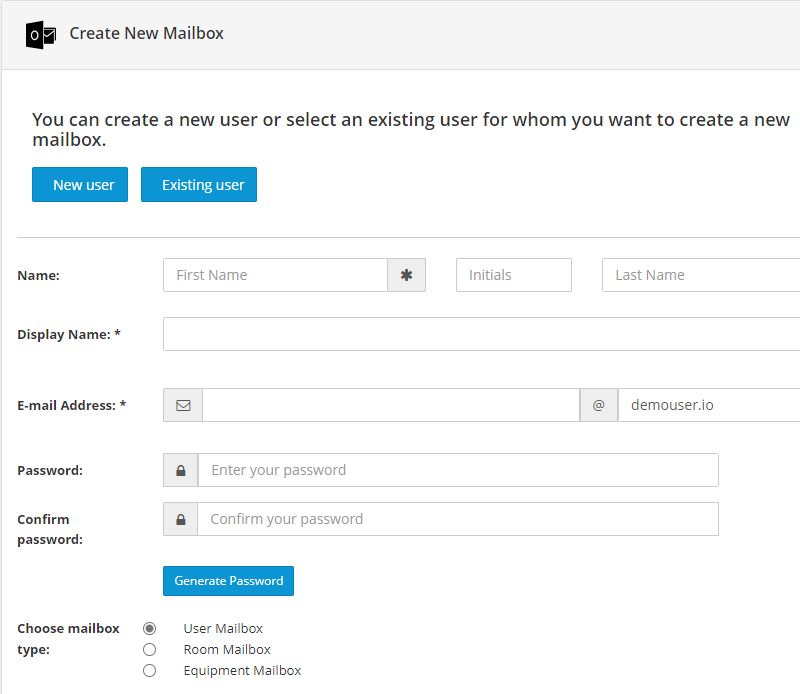Click the asterisk icon beside First Name
This screenshot has height=694, width=800.
coord(406,275)
